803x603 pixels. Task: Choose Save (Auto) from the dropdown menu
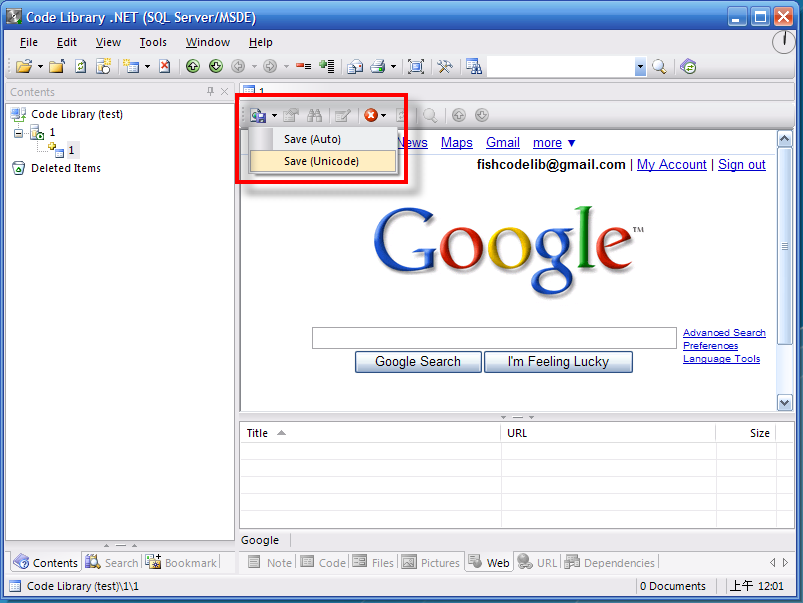click(x=323, y=139)
